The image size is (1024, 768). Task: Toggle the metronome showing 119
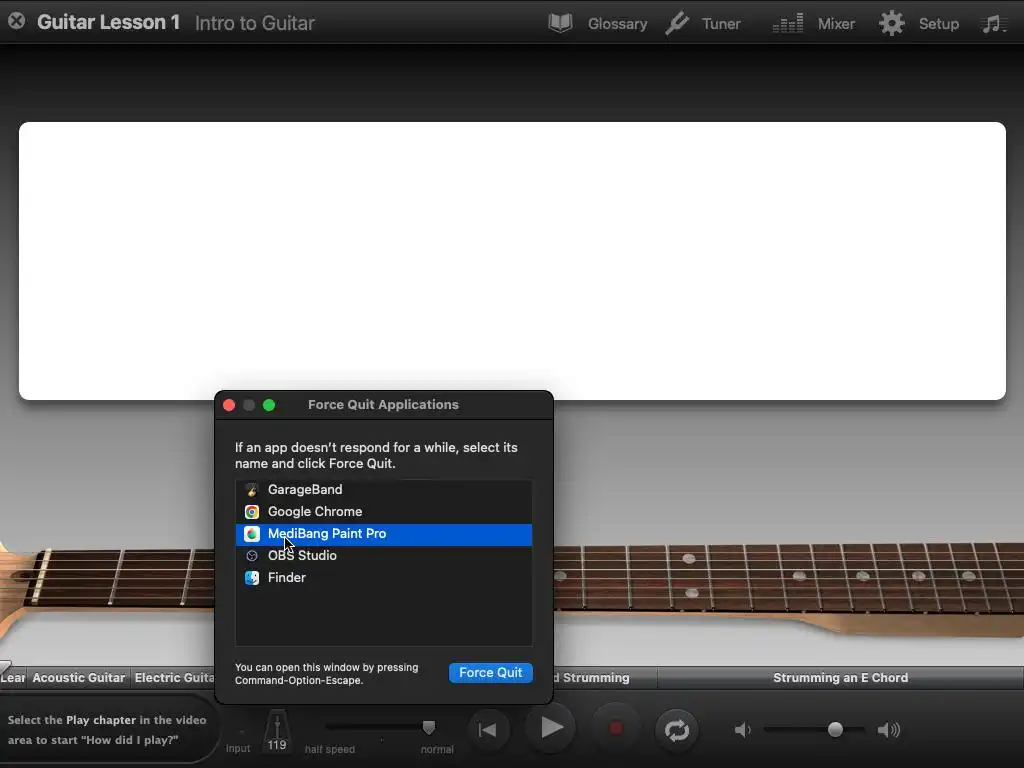(277, 731)
